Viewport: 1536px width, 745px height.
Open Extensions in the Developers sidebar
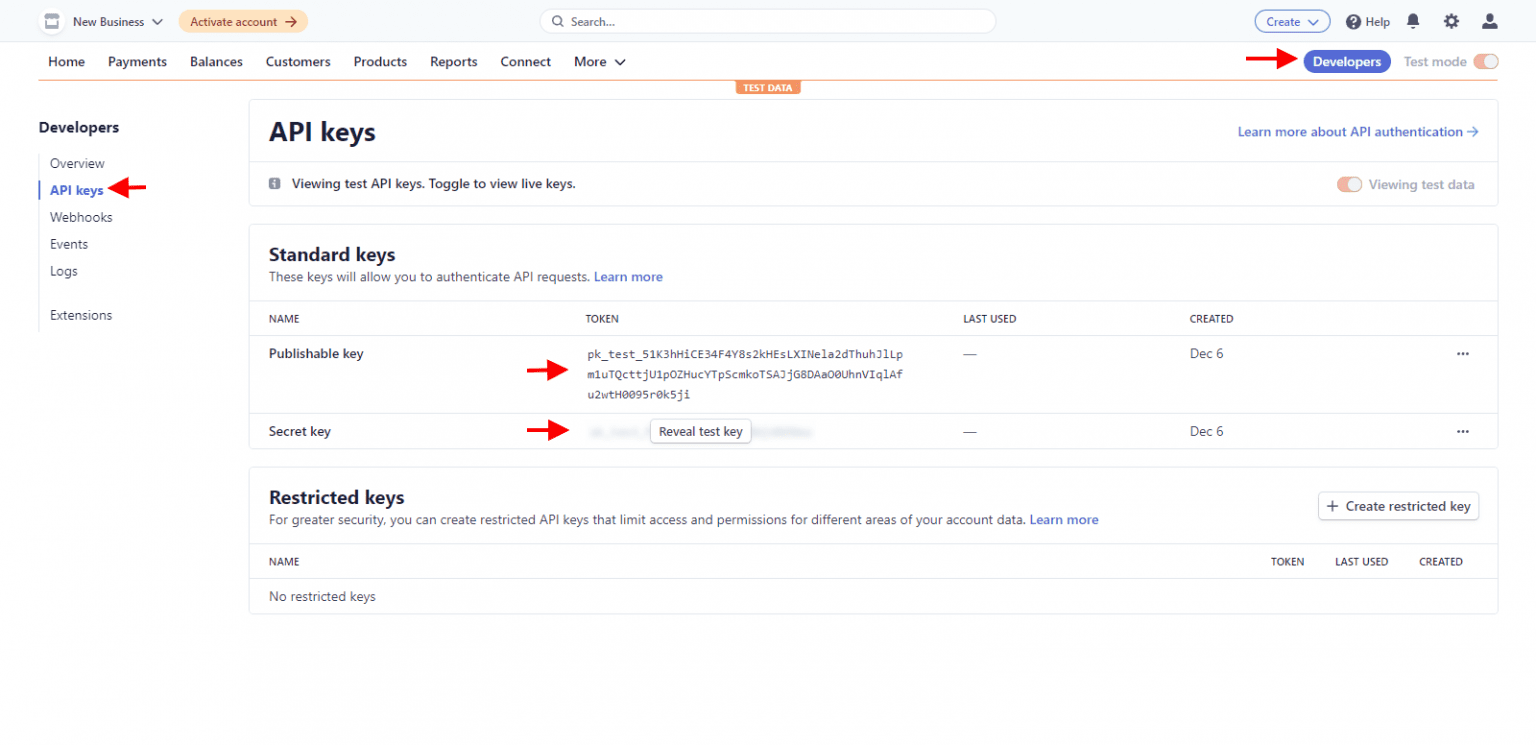click(81, 315)
